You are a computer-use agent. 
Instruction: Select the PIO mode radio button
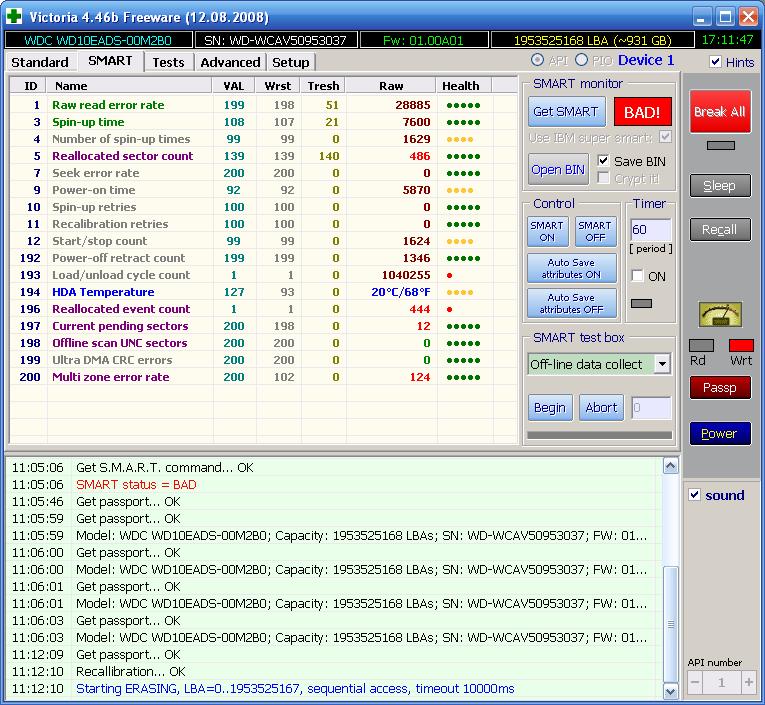click(x=581, y=61)
